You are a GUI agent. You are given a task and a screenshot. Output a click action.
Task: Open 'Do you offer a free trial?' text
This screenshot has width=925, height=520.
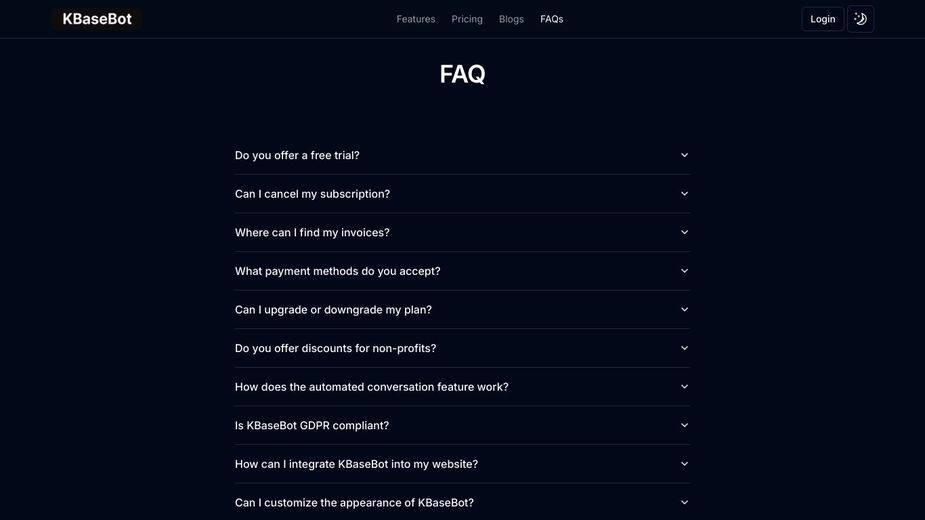[297, 155]
